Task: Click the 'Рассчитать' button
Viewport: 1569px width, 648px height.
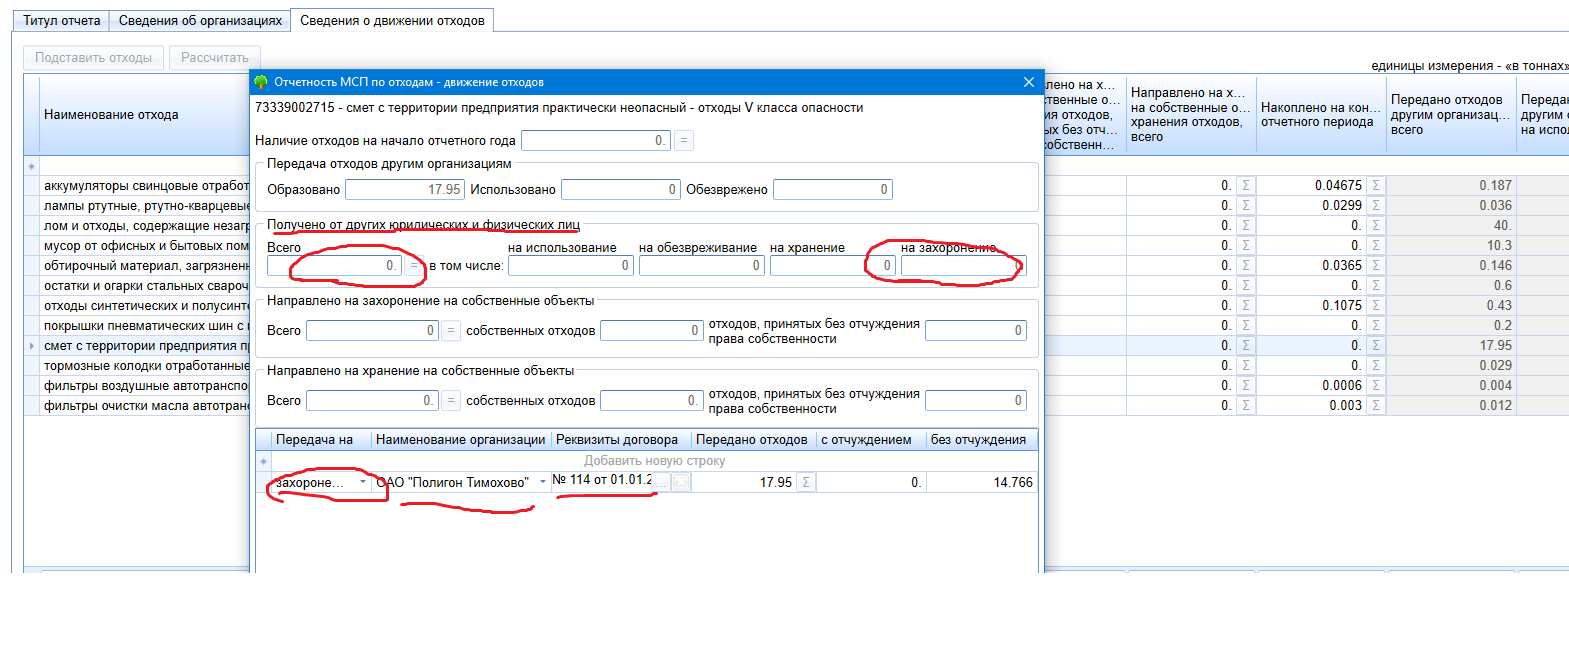Action: pos(214,58)
